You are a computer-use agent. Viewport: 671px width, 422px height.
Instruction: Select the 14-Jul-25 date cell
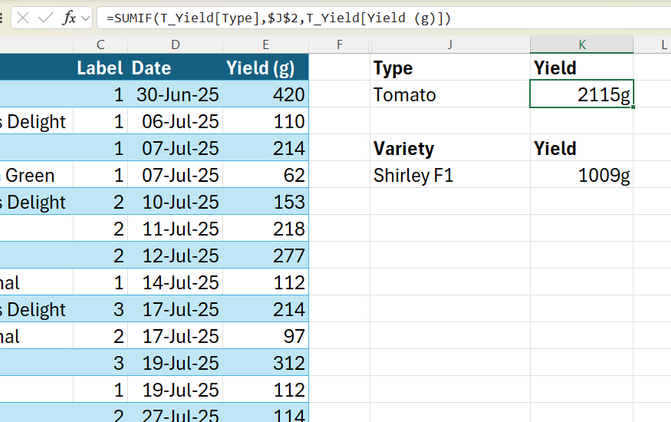175,282
